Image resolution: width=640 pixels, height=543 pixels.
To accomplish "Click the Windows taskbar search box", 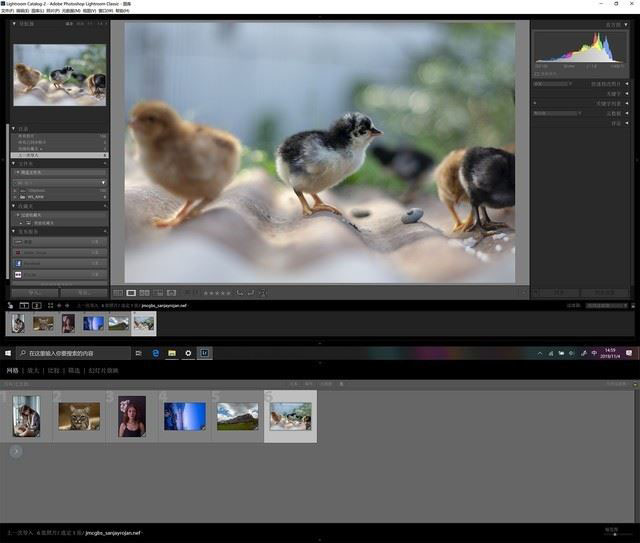I will tap(73, 353).
